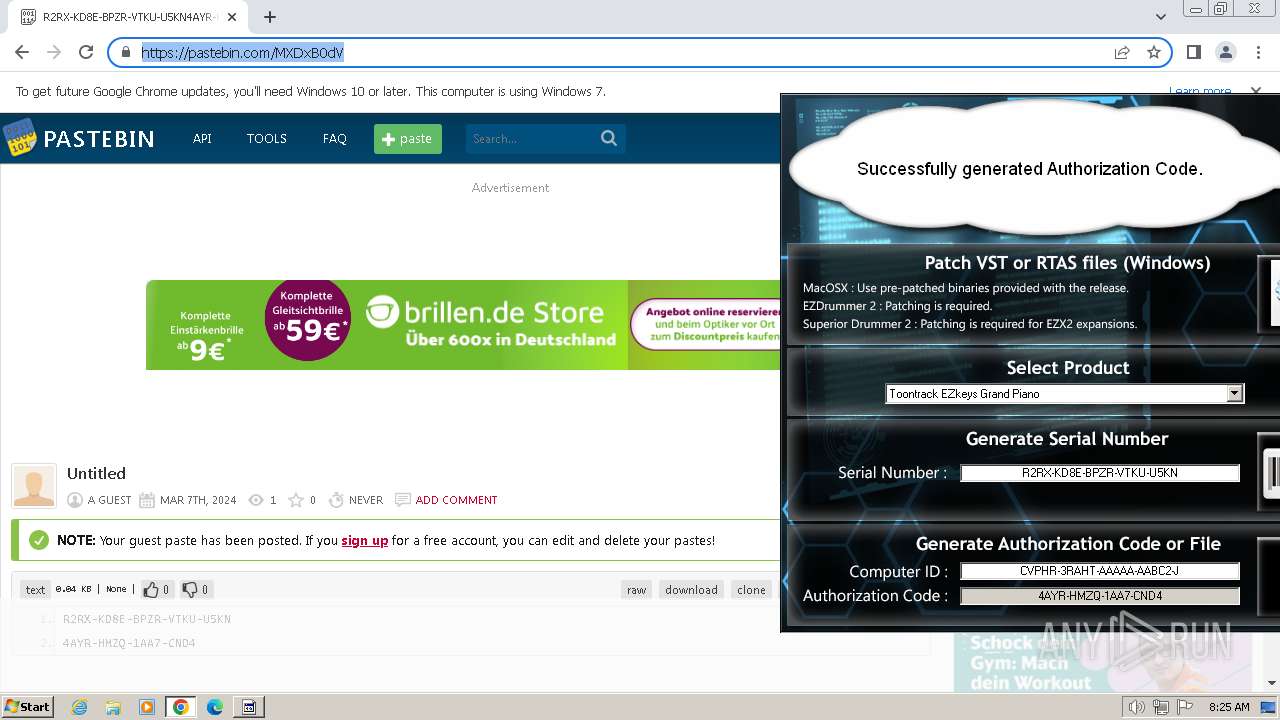
Task: Open the API menu on Pastebin
Action: point(202,138)
